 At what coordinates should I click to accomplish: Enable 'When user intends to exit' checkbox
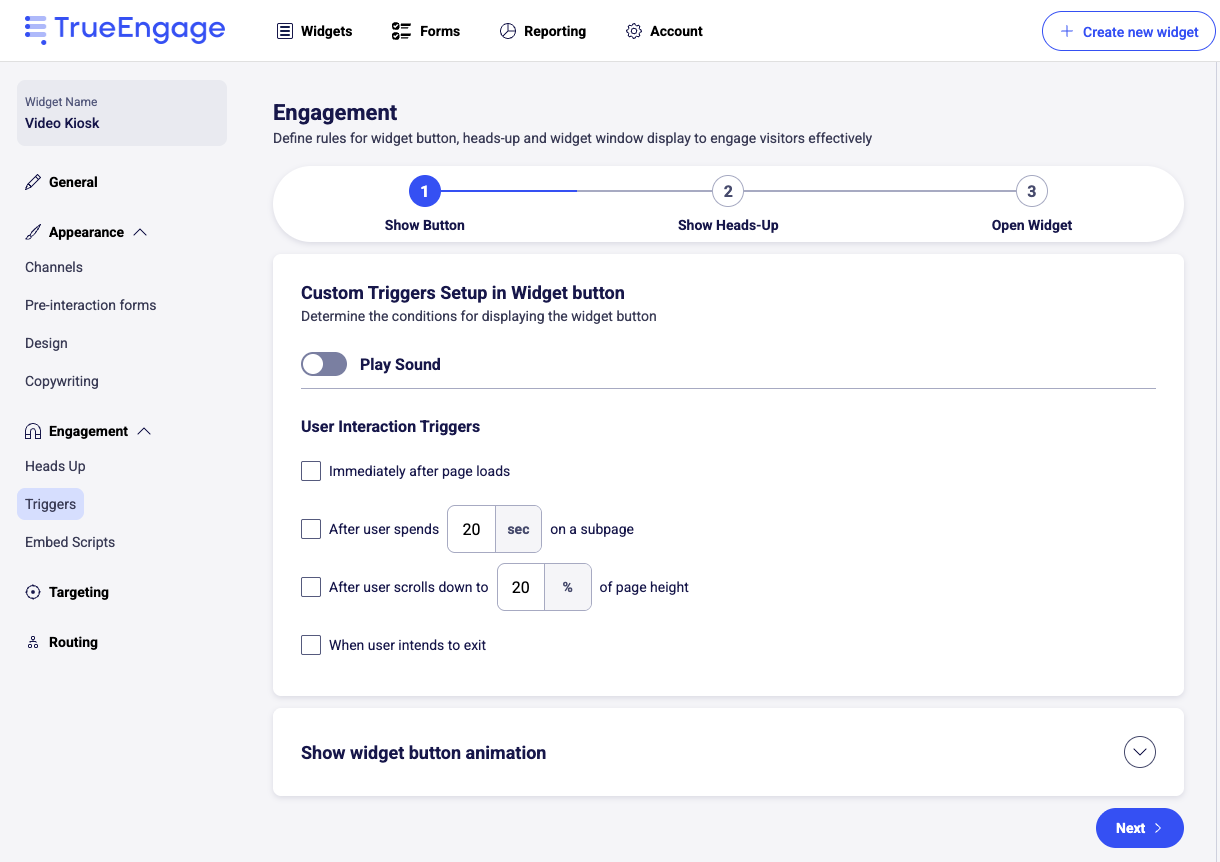pos(311,645)
